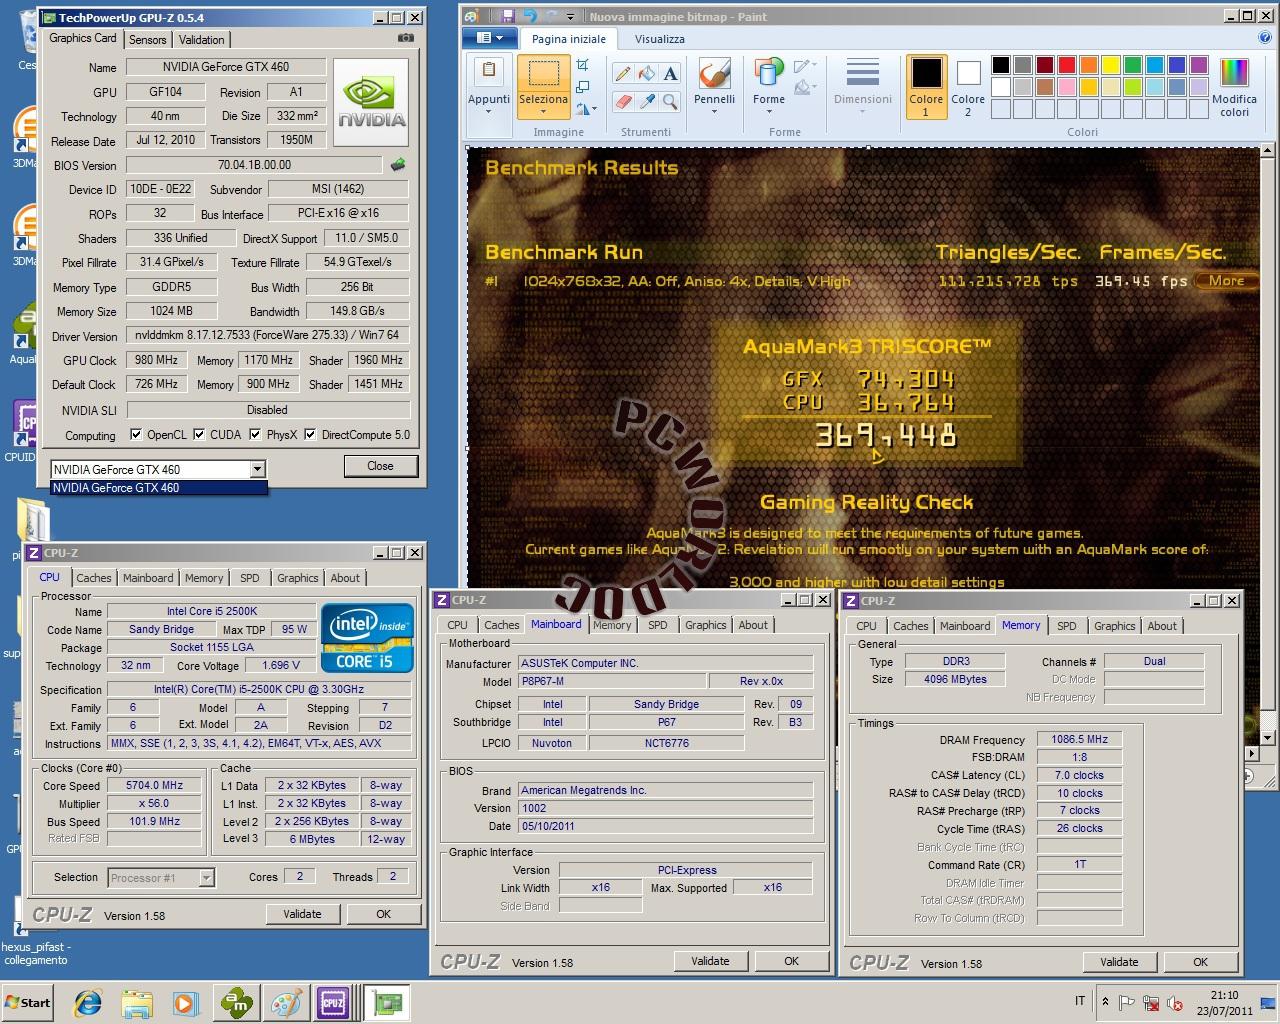Image resolution: width=1280 pixels, height=1024 pixels.
Task: Click the More button in AquaMark results
Action: [1226, 281]
